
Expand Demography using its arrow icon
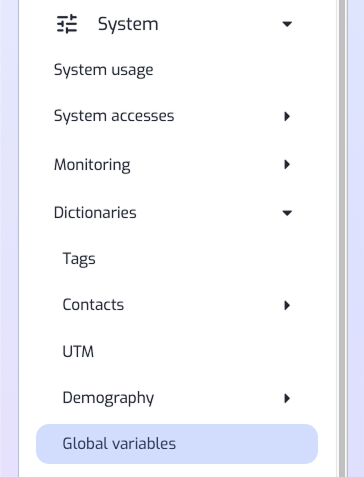287,398
